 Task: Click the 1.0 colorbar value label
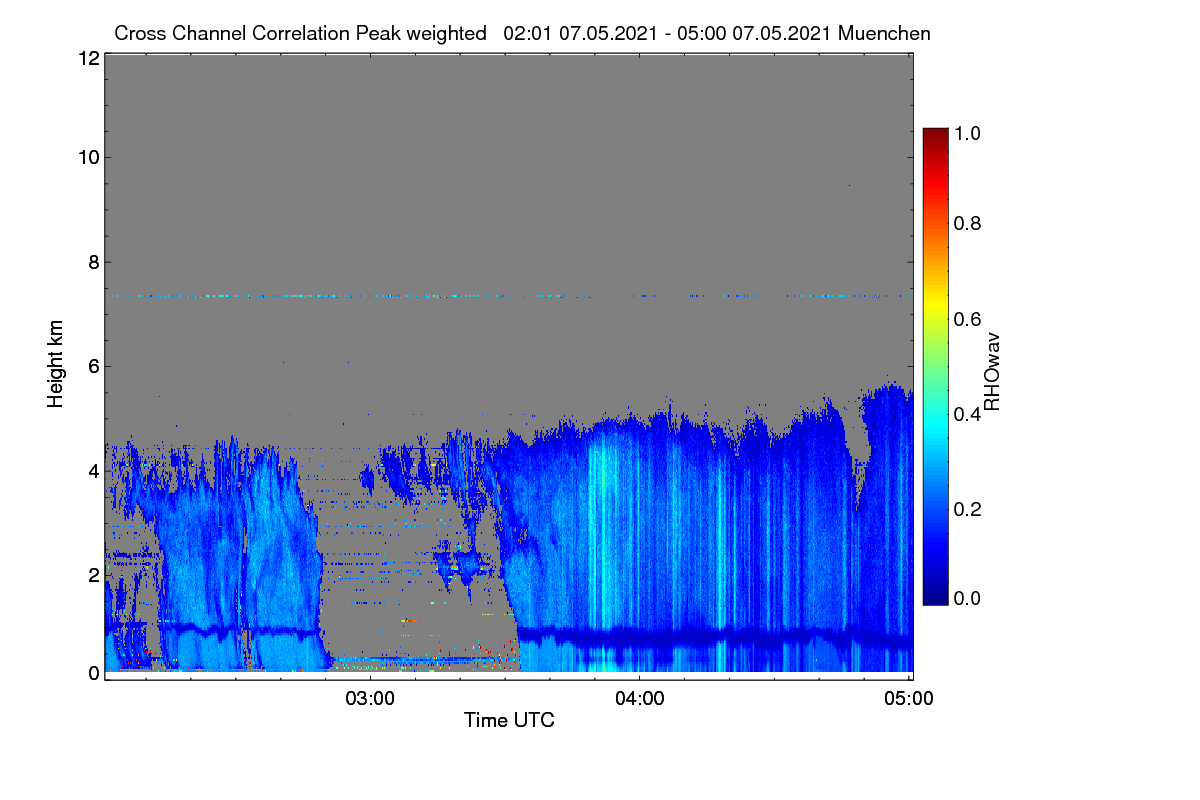968,132
